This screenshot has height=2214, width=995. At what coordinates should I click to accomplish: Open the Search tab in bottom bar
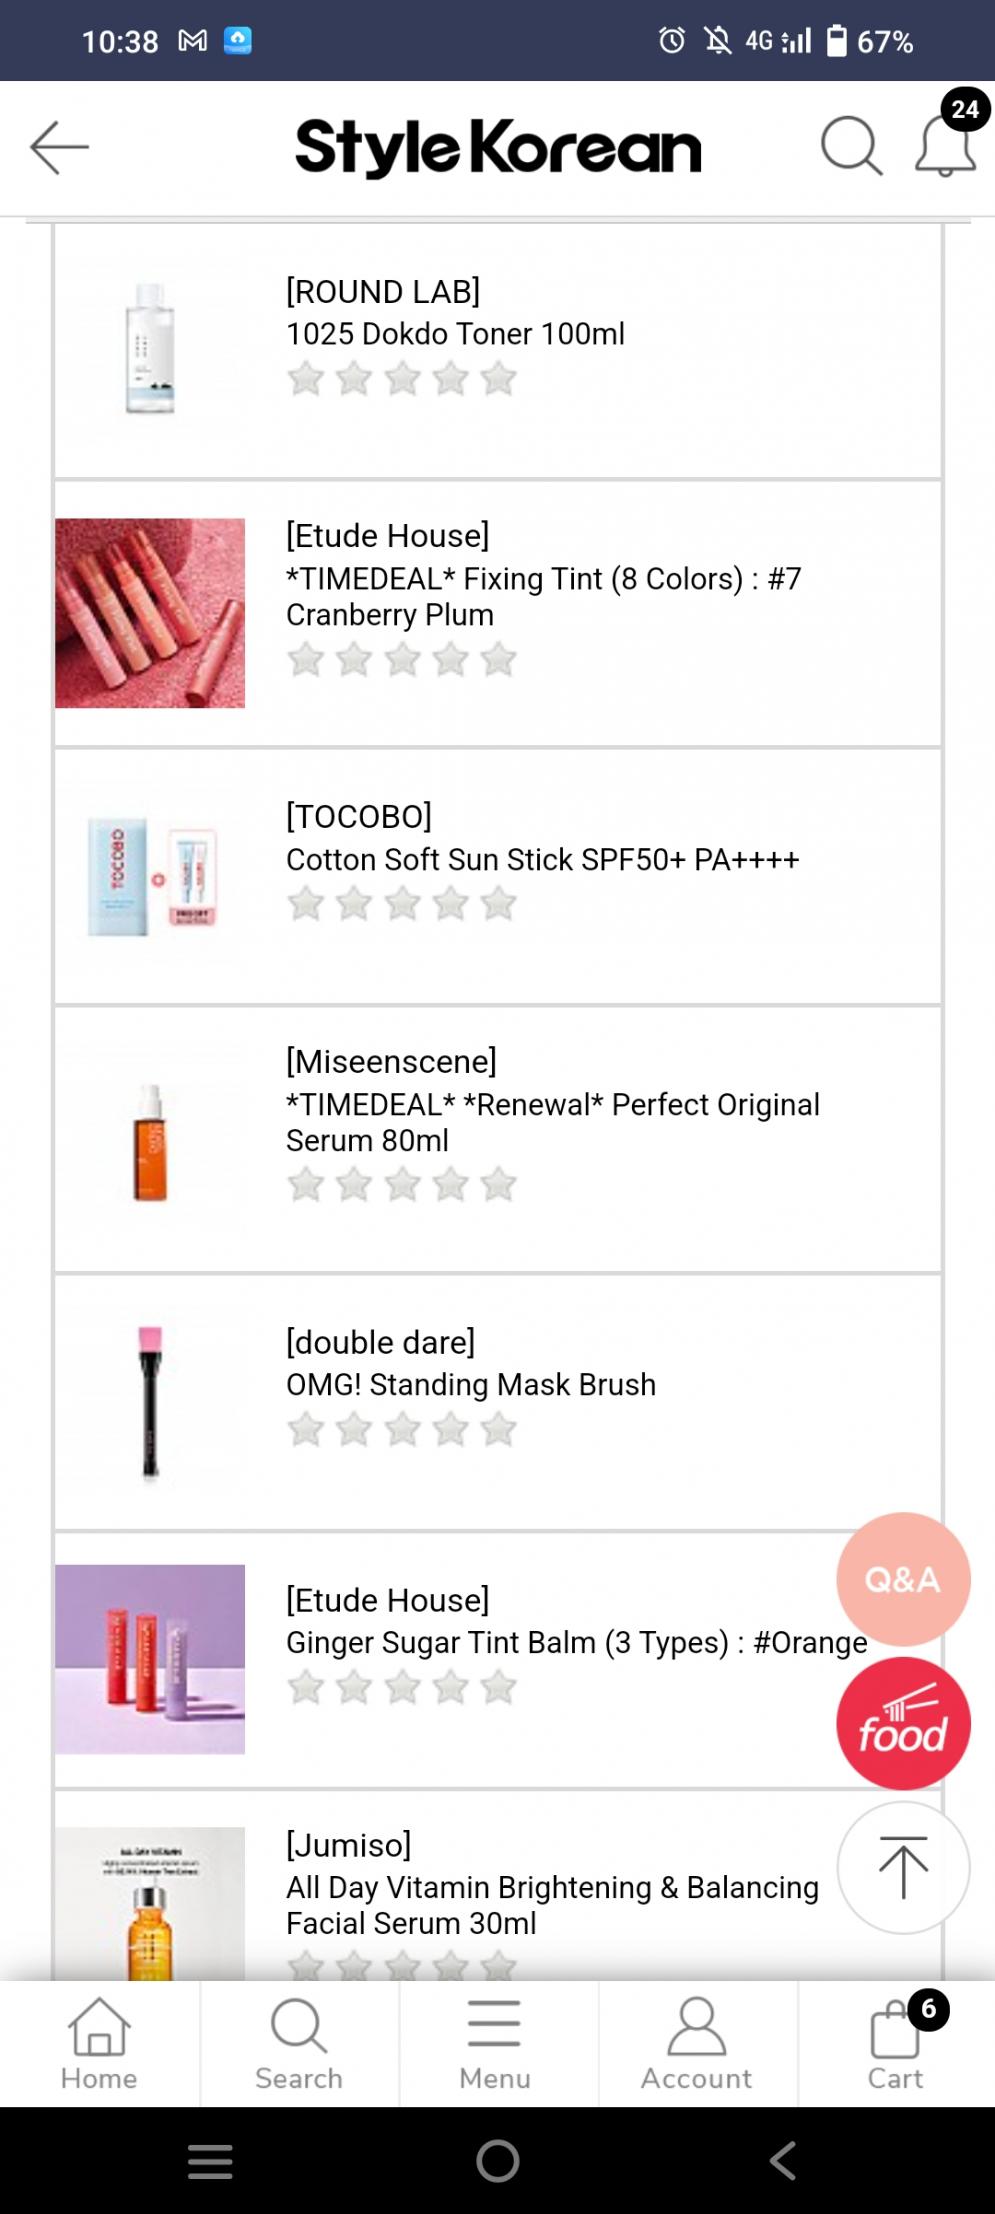(299, 2044)
